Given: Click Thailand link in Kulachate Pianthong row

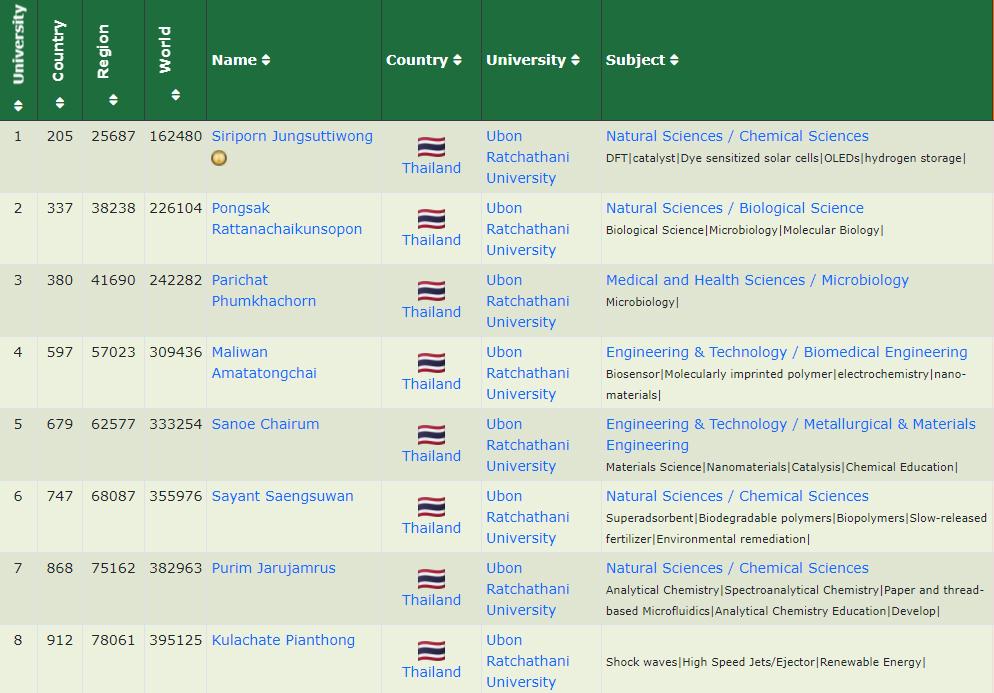Looking at the screenshot, I should coord(431,672).
